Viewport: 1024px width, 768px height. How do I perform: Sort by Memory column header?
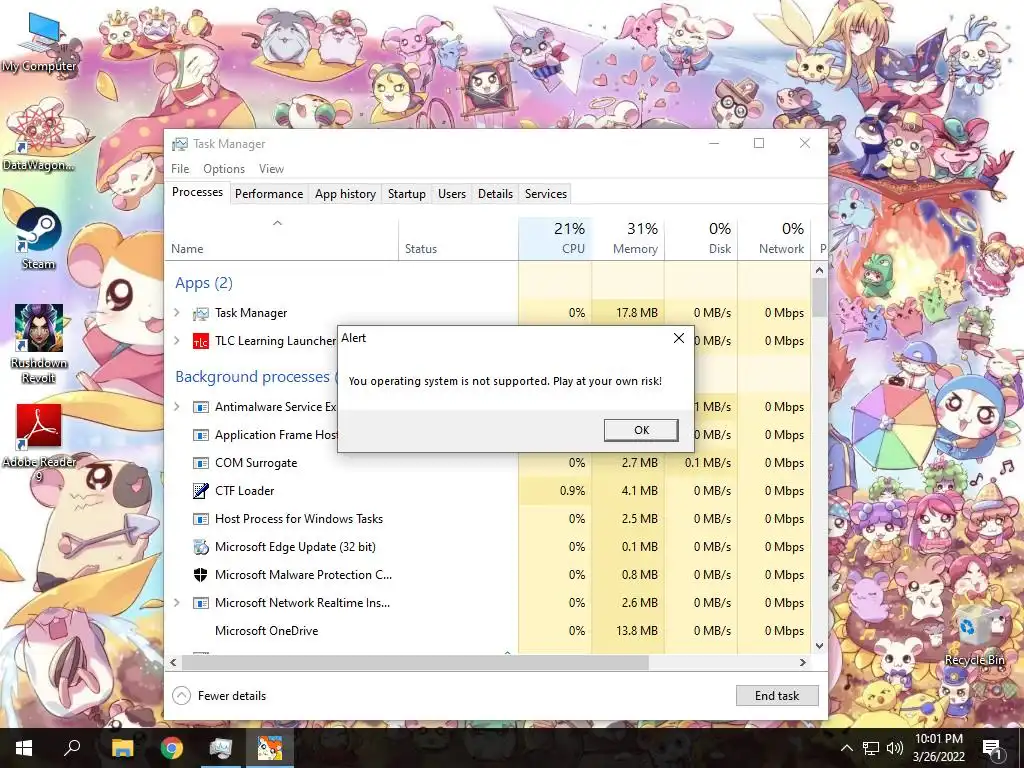click(628, 239)
